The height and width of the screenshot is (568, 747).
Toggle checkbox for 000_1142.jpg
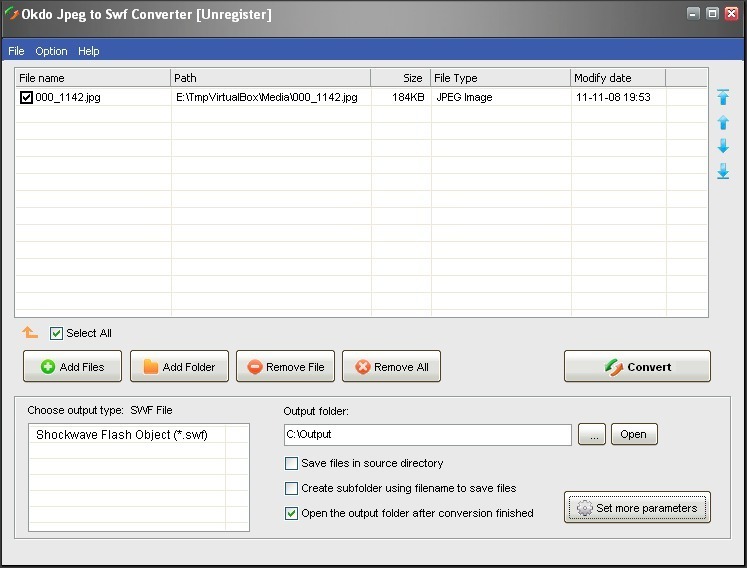click(x=26, y=97)
